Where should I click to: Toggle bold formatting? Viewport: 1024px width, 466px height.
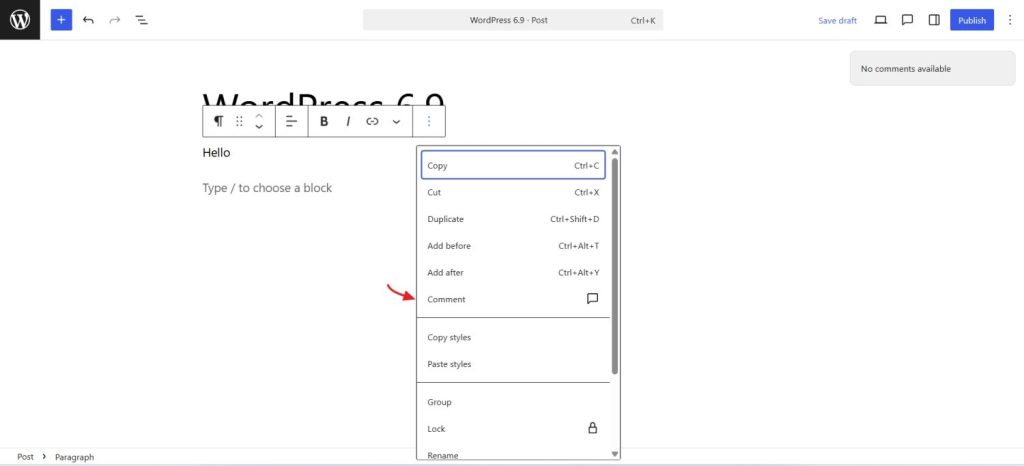(x=324, y=121)
